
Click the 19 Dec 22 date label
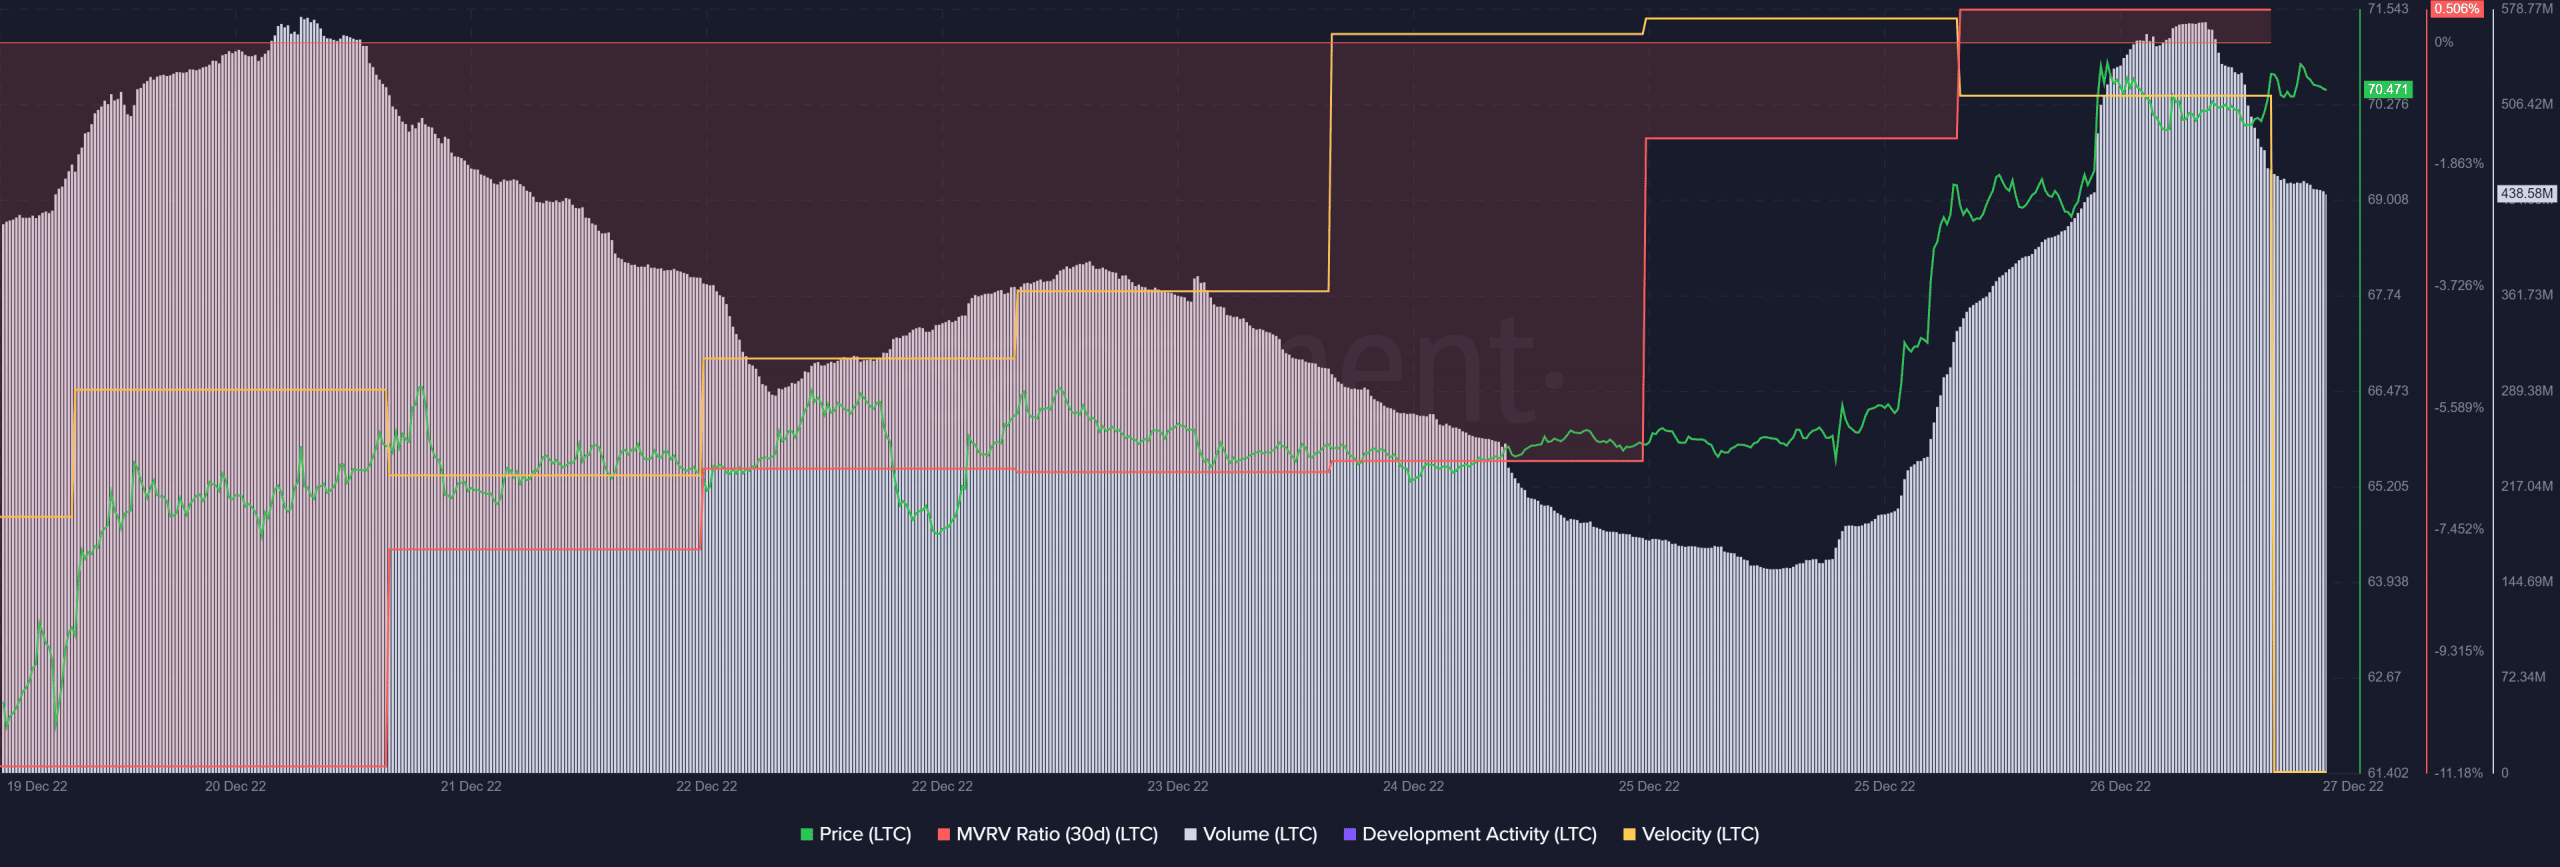pyautogui.click(x=37, y=786)
